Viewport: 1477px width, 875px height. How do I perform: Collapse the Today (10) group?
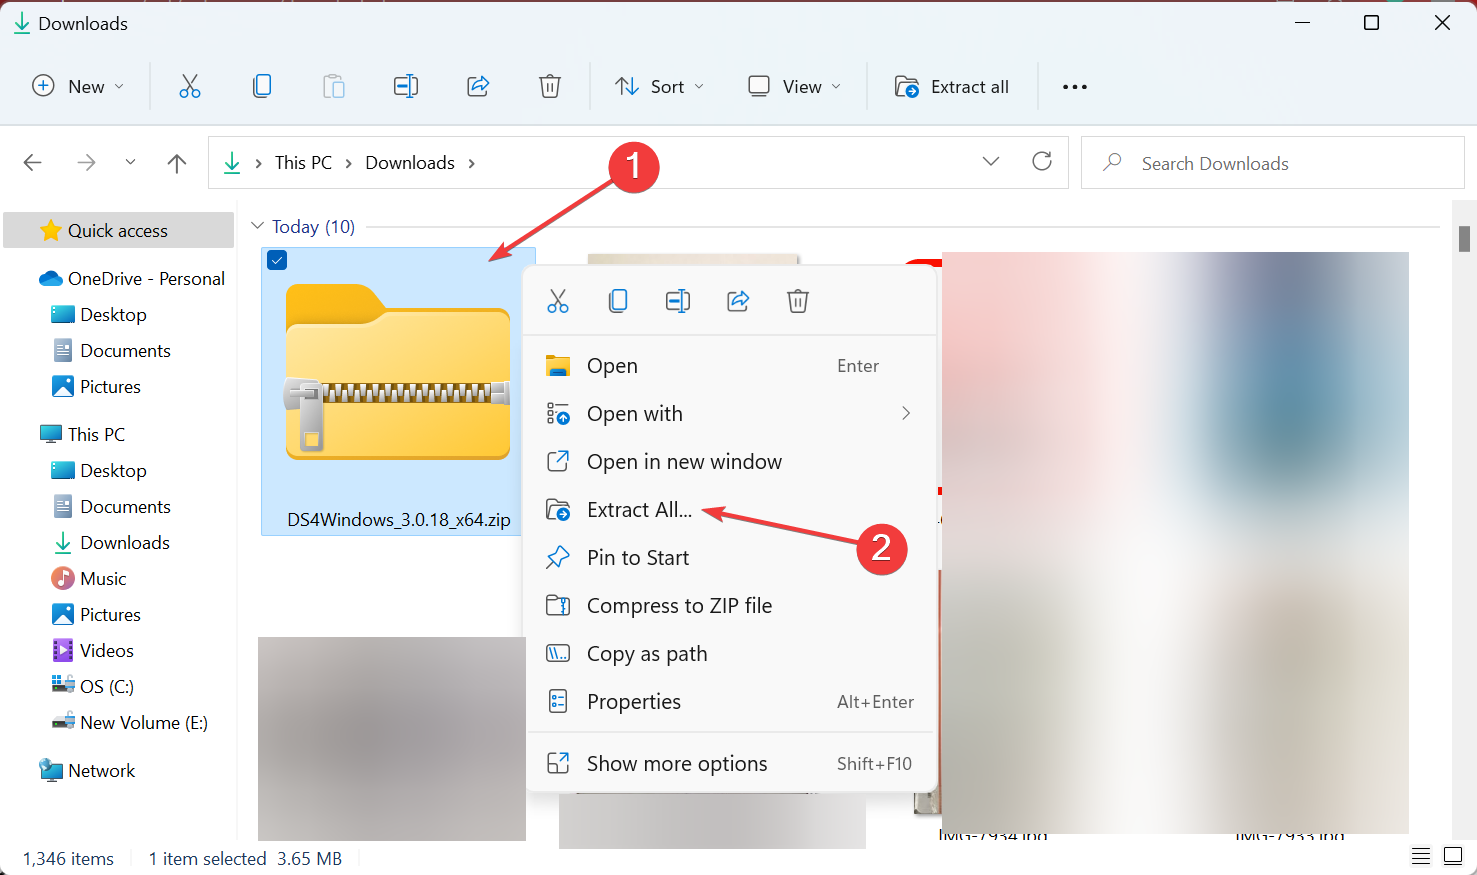click(259, 226)
